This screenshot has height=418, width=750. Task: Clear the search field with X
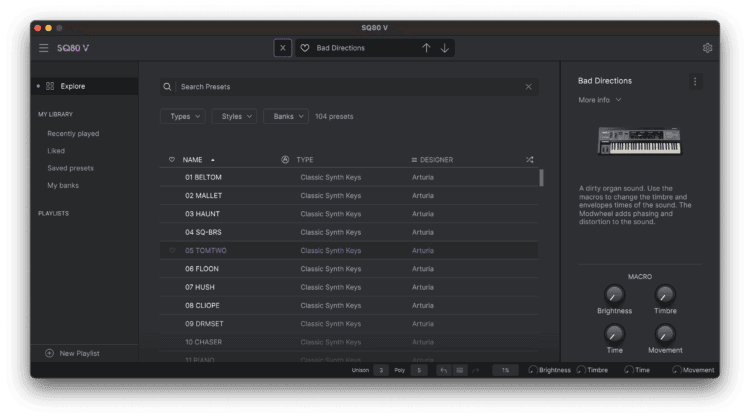[x=528, y=87]
